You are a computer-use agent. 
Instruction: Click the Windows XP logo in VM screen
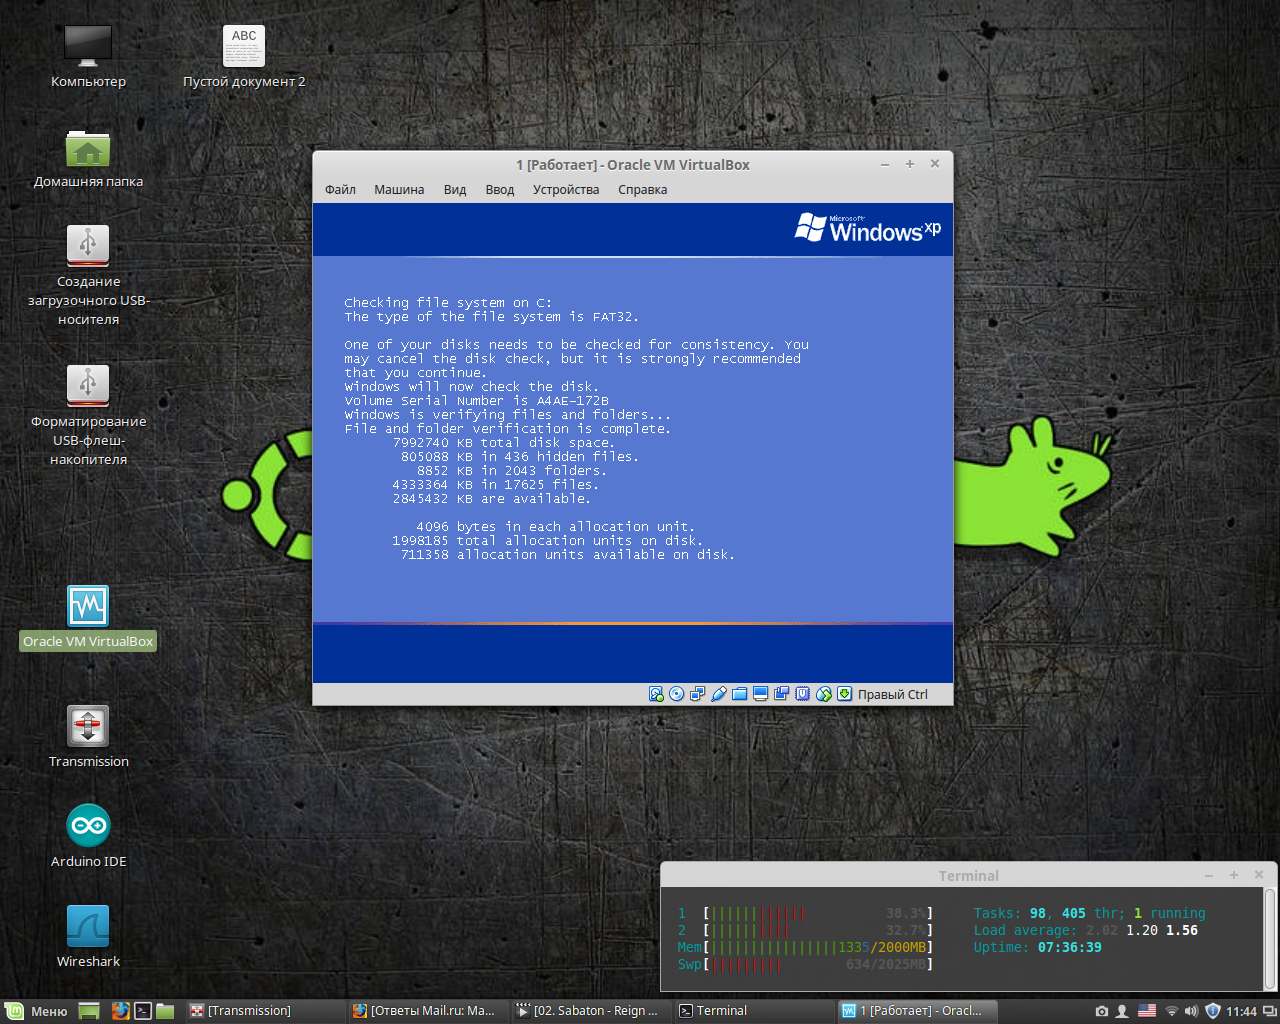(x=868, y=229)
